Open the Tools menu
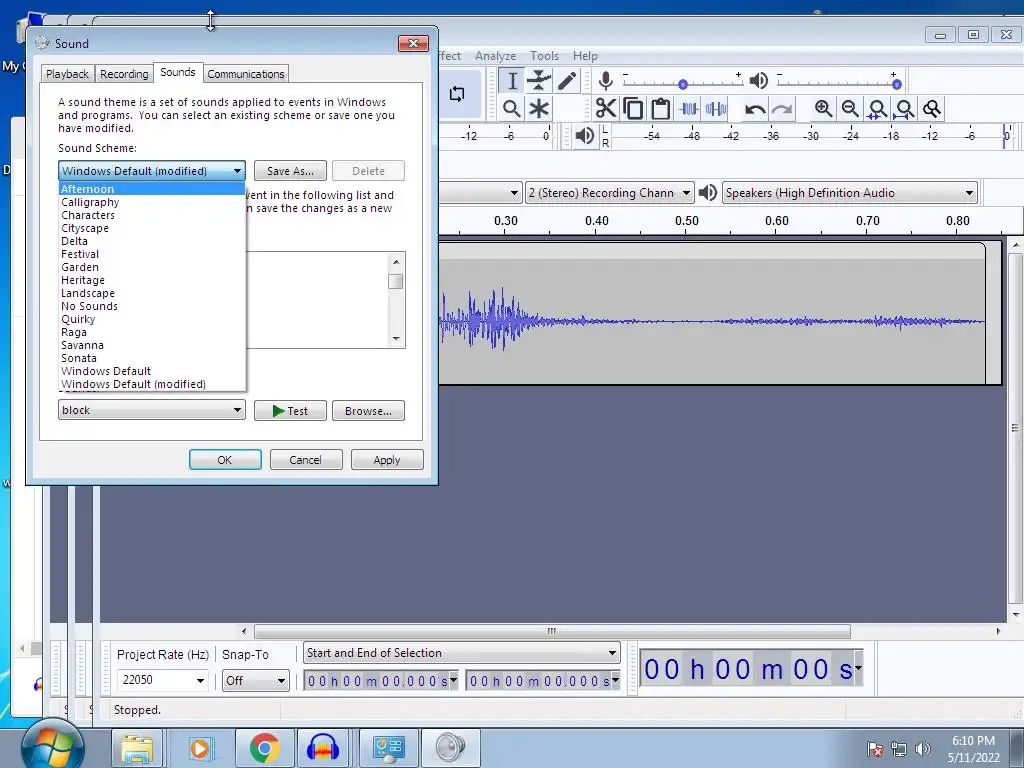1024x768 pixels. [544, 56]
